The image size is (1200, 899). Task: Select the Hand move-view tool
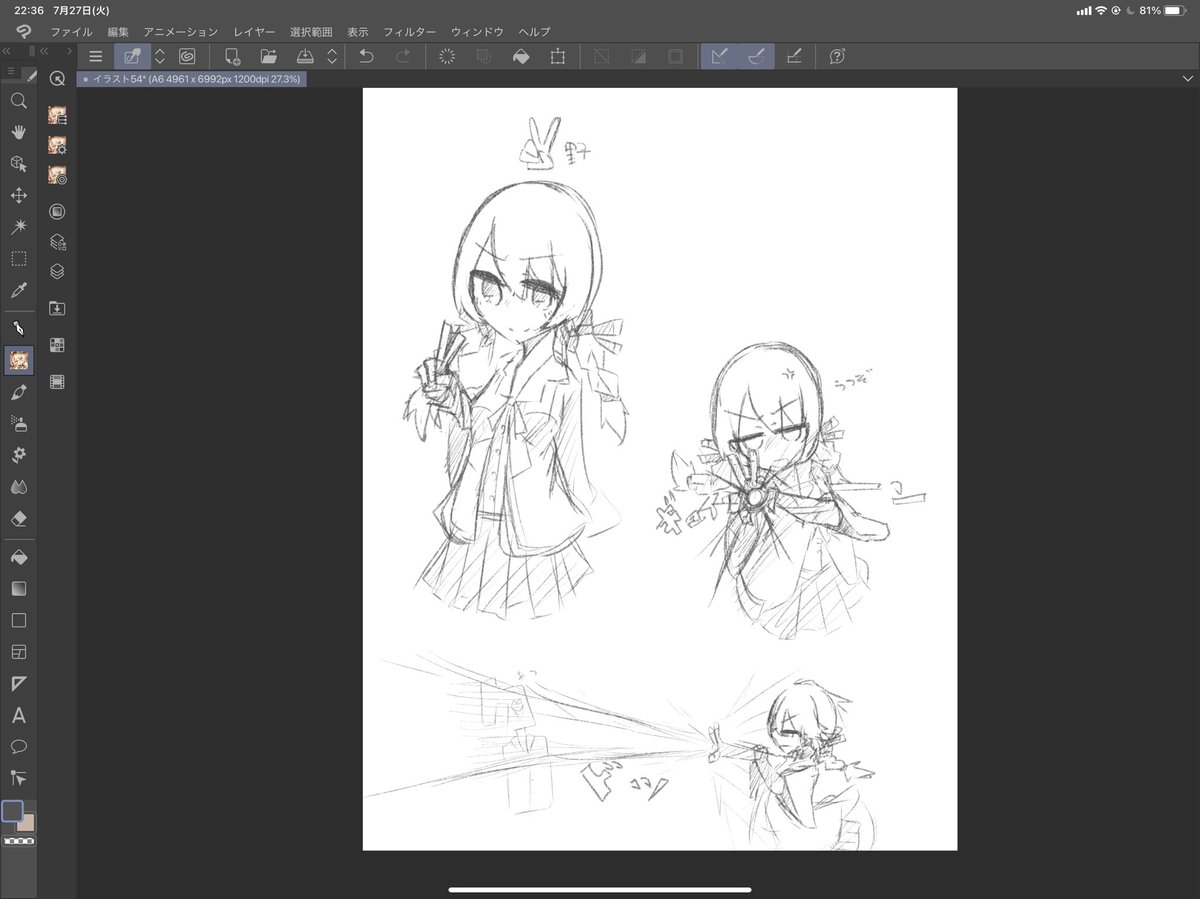pyautogui.click(x=18, y=132)
